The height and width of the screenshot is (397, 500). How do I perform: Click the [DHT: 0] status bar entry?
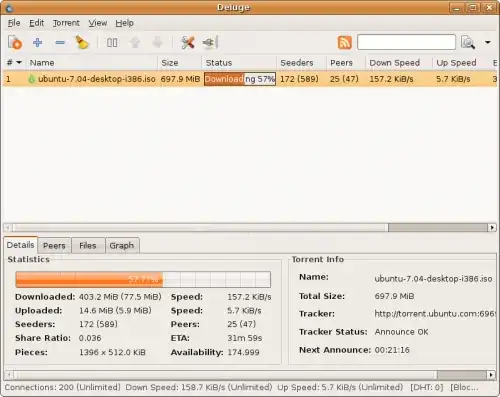(427, 387)
